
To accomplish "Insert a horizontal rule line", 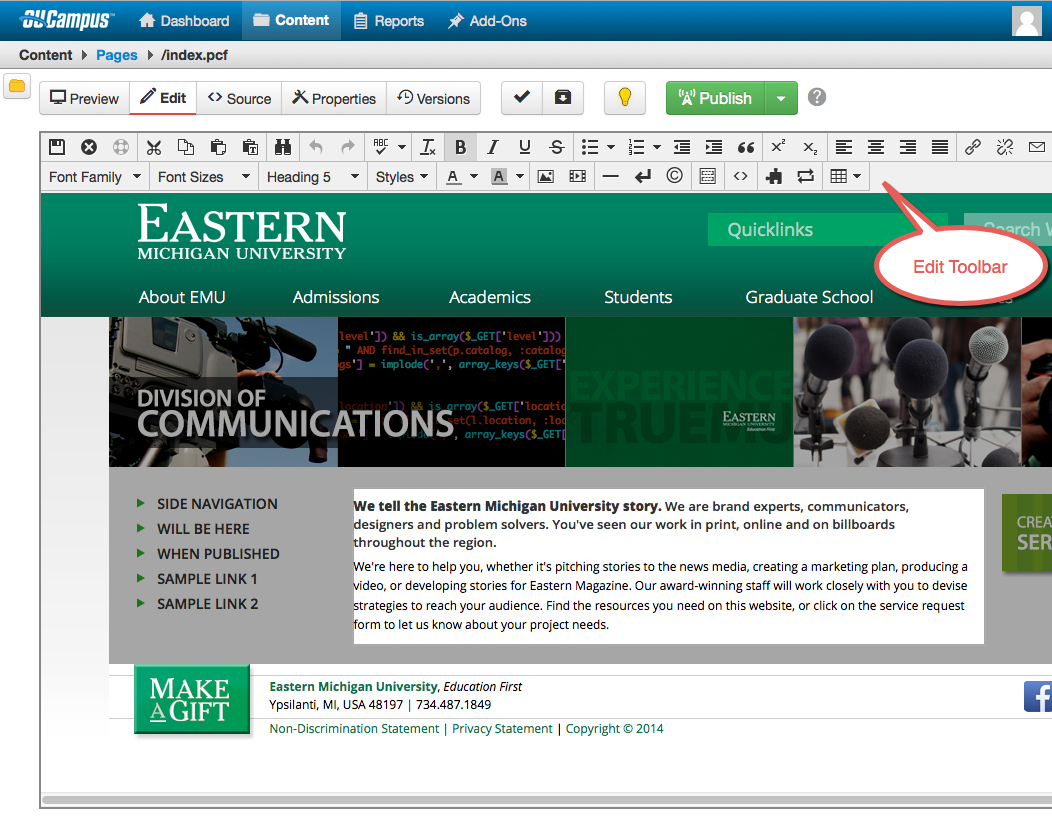I will (x=611, y=176).
